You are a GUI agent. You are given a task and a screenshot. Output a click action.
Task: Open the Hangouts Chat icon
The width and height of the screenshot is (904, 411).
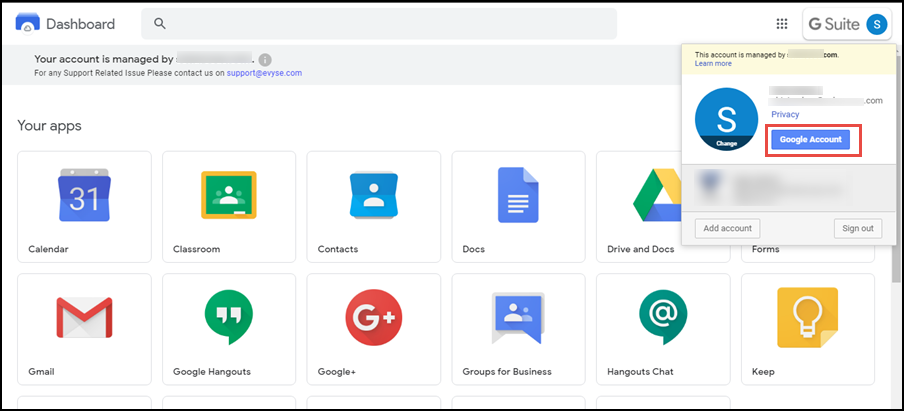(663, 317)
